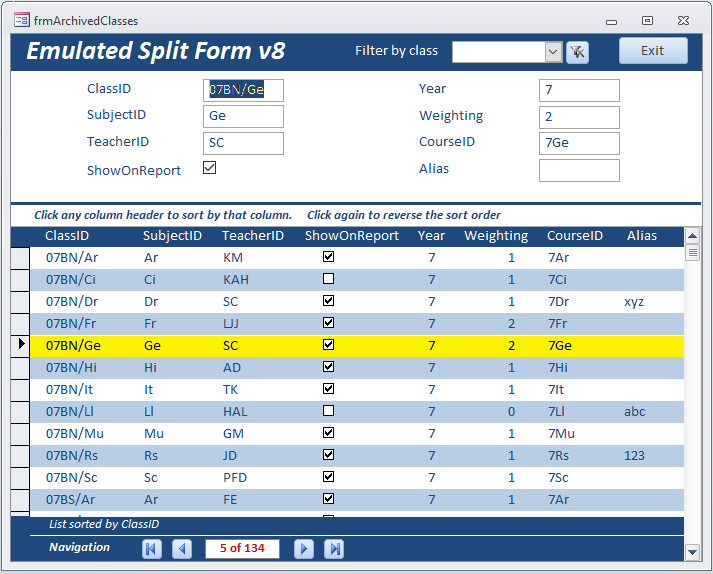Select the 07BN/Dr class row

pyautogui.click(x=357, y=302)
